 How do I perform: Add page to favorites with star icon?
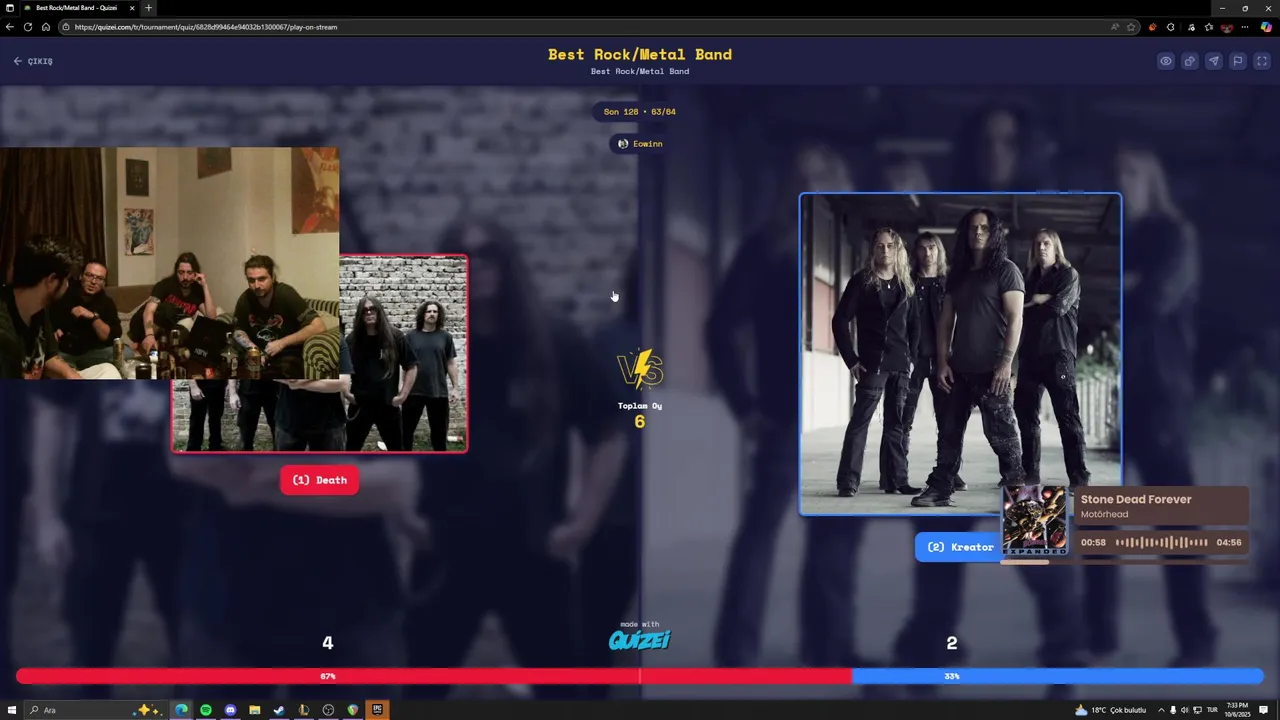tap(1131, 27)
